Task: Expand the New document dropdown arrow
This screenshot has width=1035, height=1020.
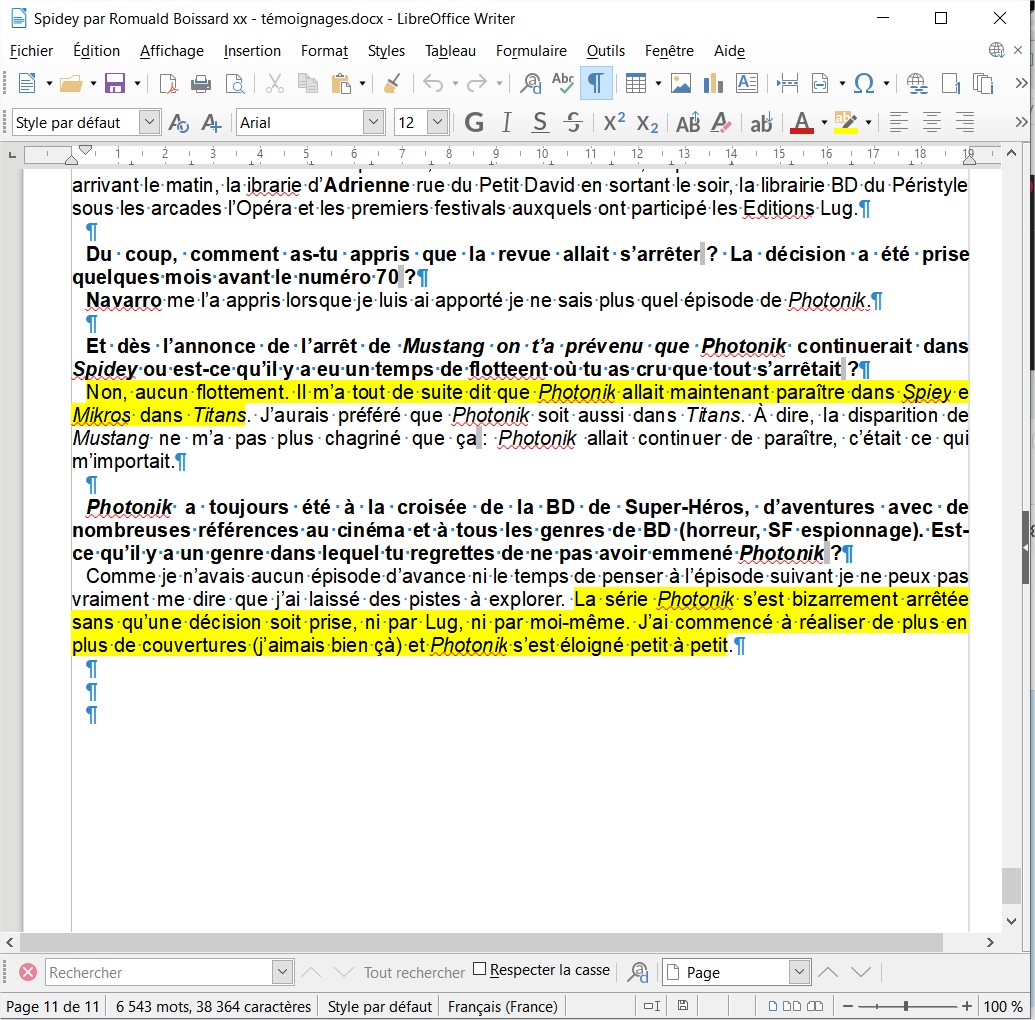Action: point(49,84)
